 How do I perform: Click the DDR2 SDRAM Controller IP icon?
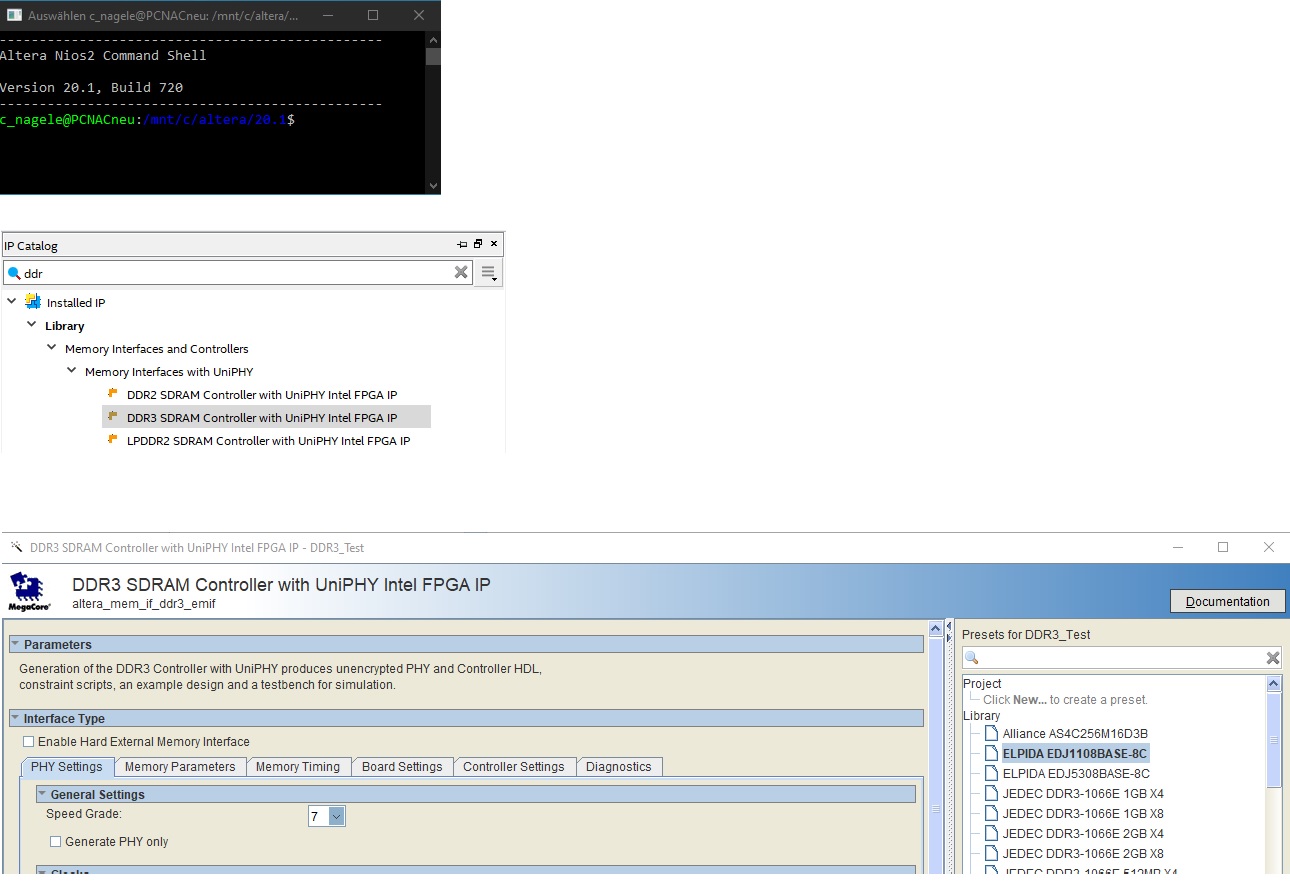[x=113, y=394]
